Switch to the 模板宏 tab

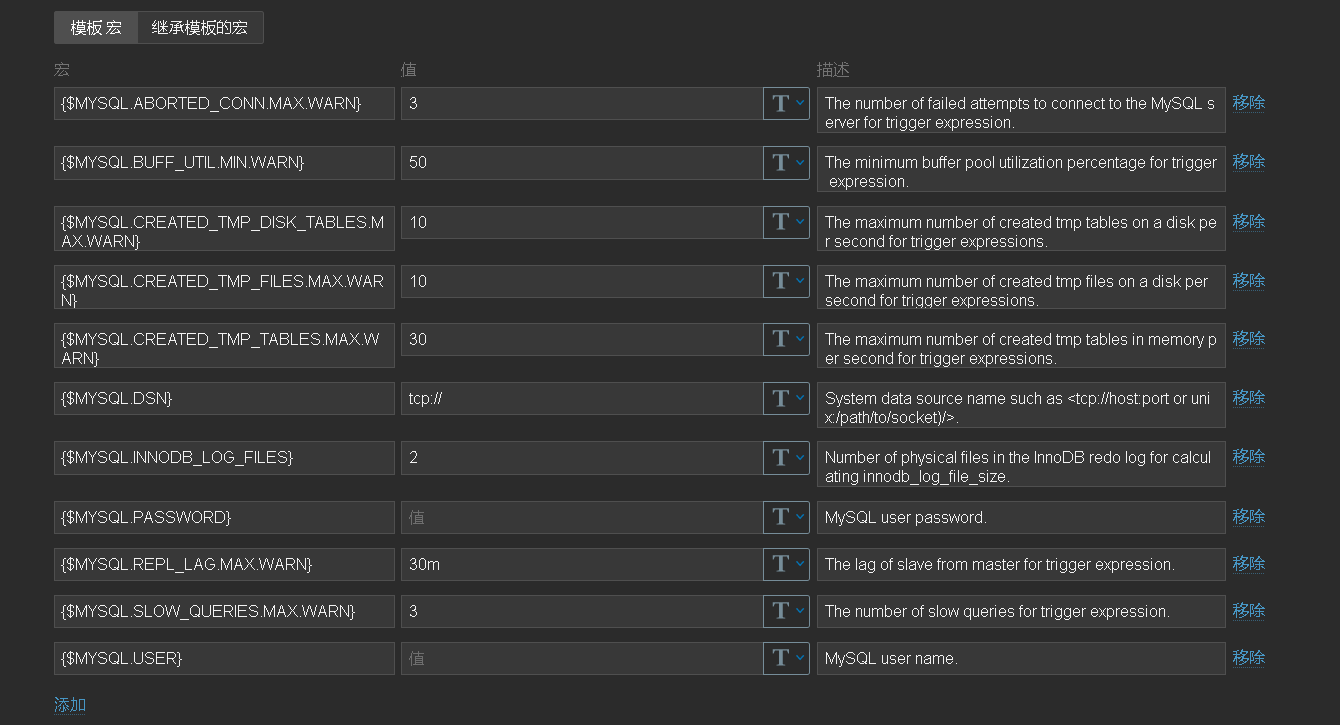[x=96, y=28]
